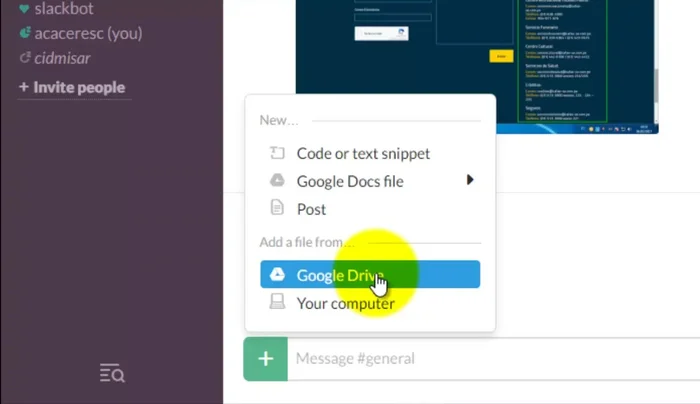Image resolution: width=700 pixels, height=404 pixels.
Task: Open the slackbot direct message
Action: 65,9
